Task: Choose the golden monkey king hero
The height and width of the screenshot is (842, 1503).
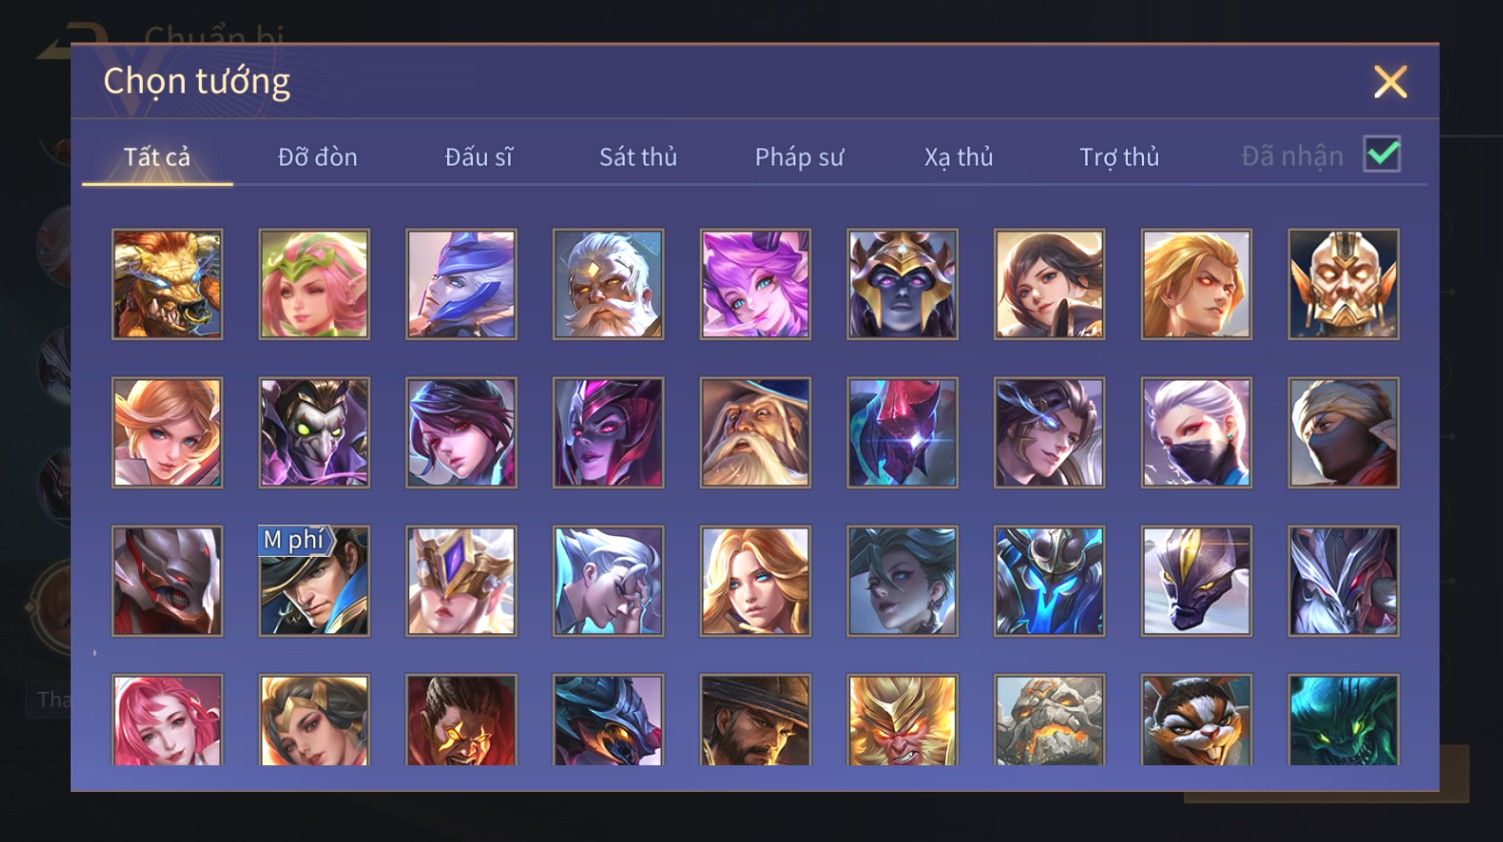Action: click(x=902, y=720)
